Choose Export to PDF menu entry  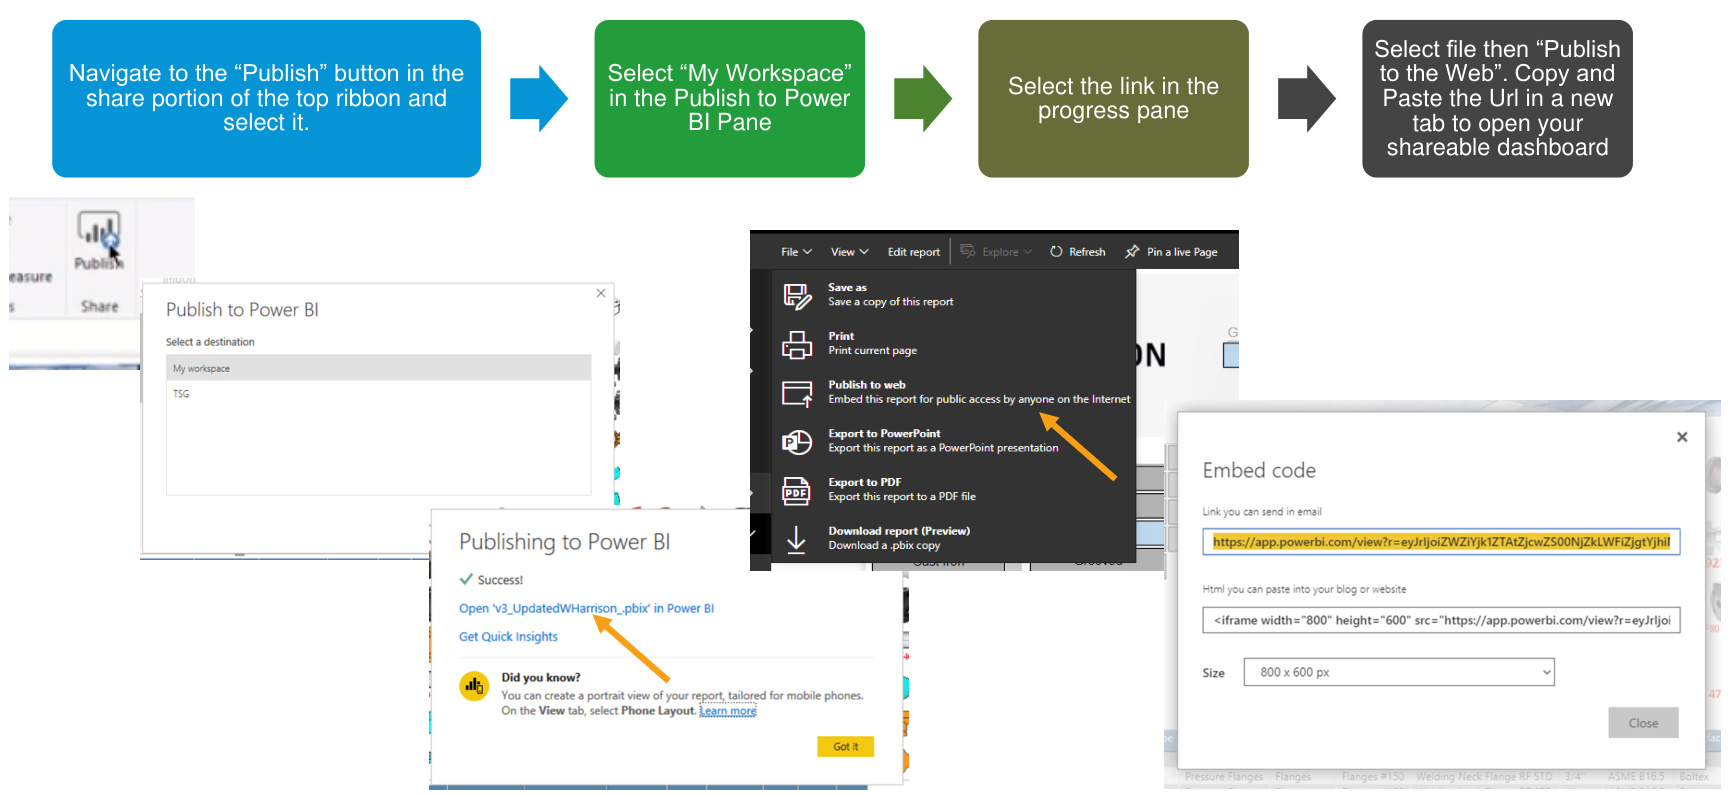tap(954, 489)
